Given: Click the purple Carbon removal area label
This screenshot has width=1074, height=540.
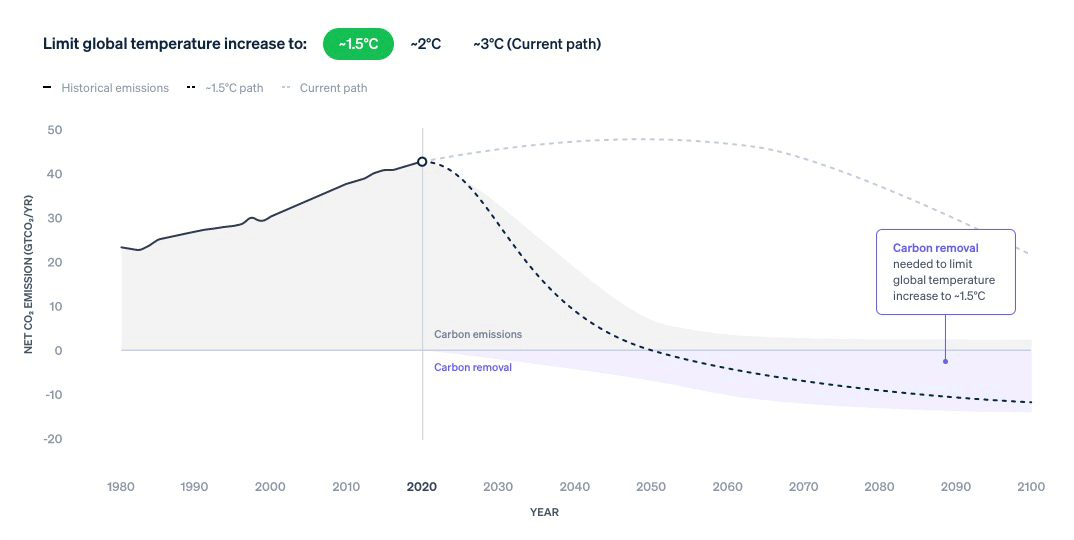Looking at the screenshot, I should coord(473,367).
